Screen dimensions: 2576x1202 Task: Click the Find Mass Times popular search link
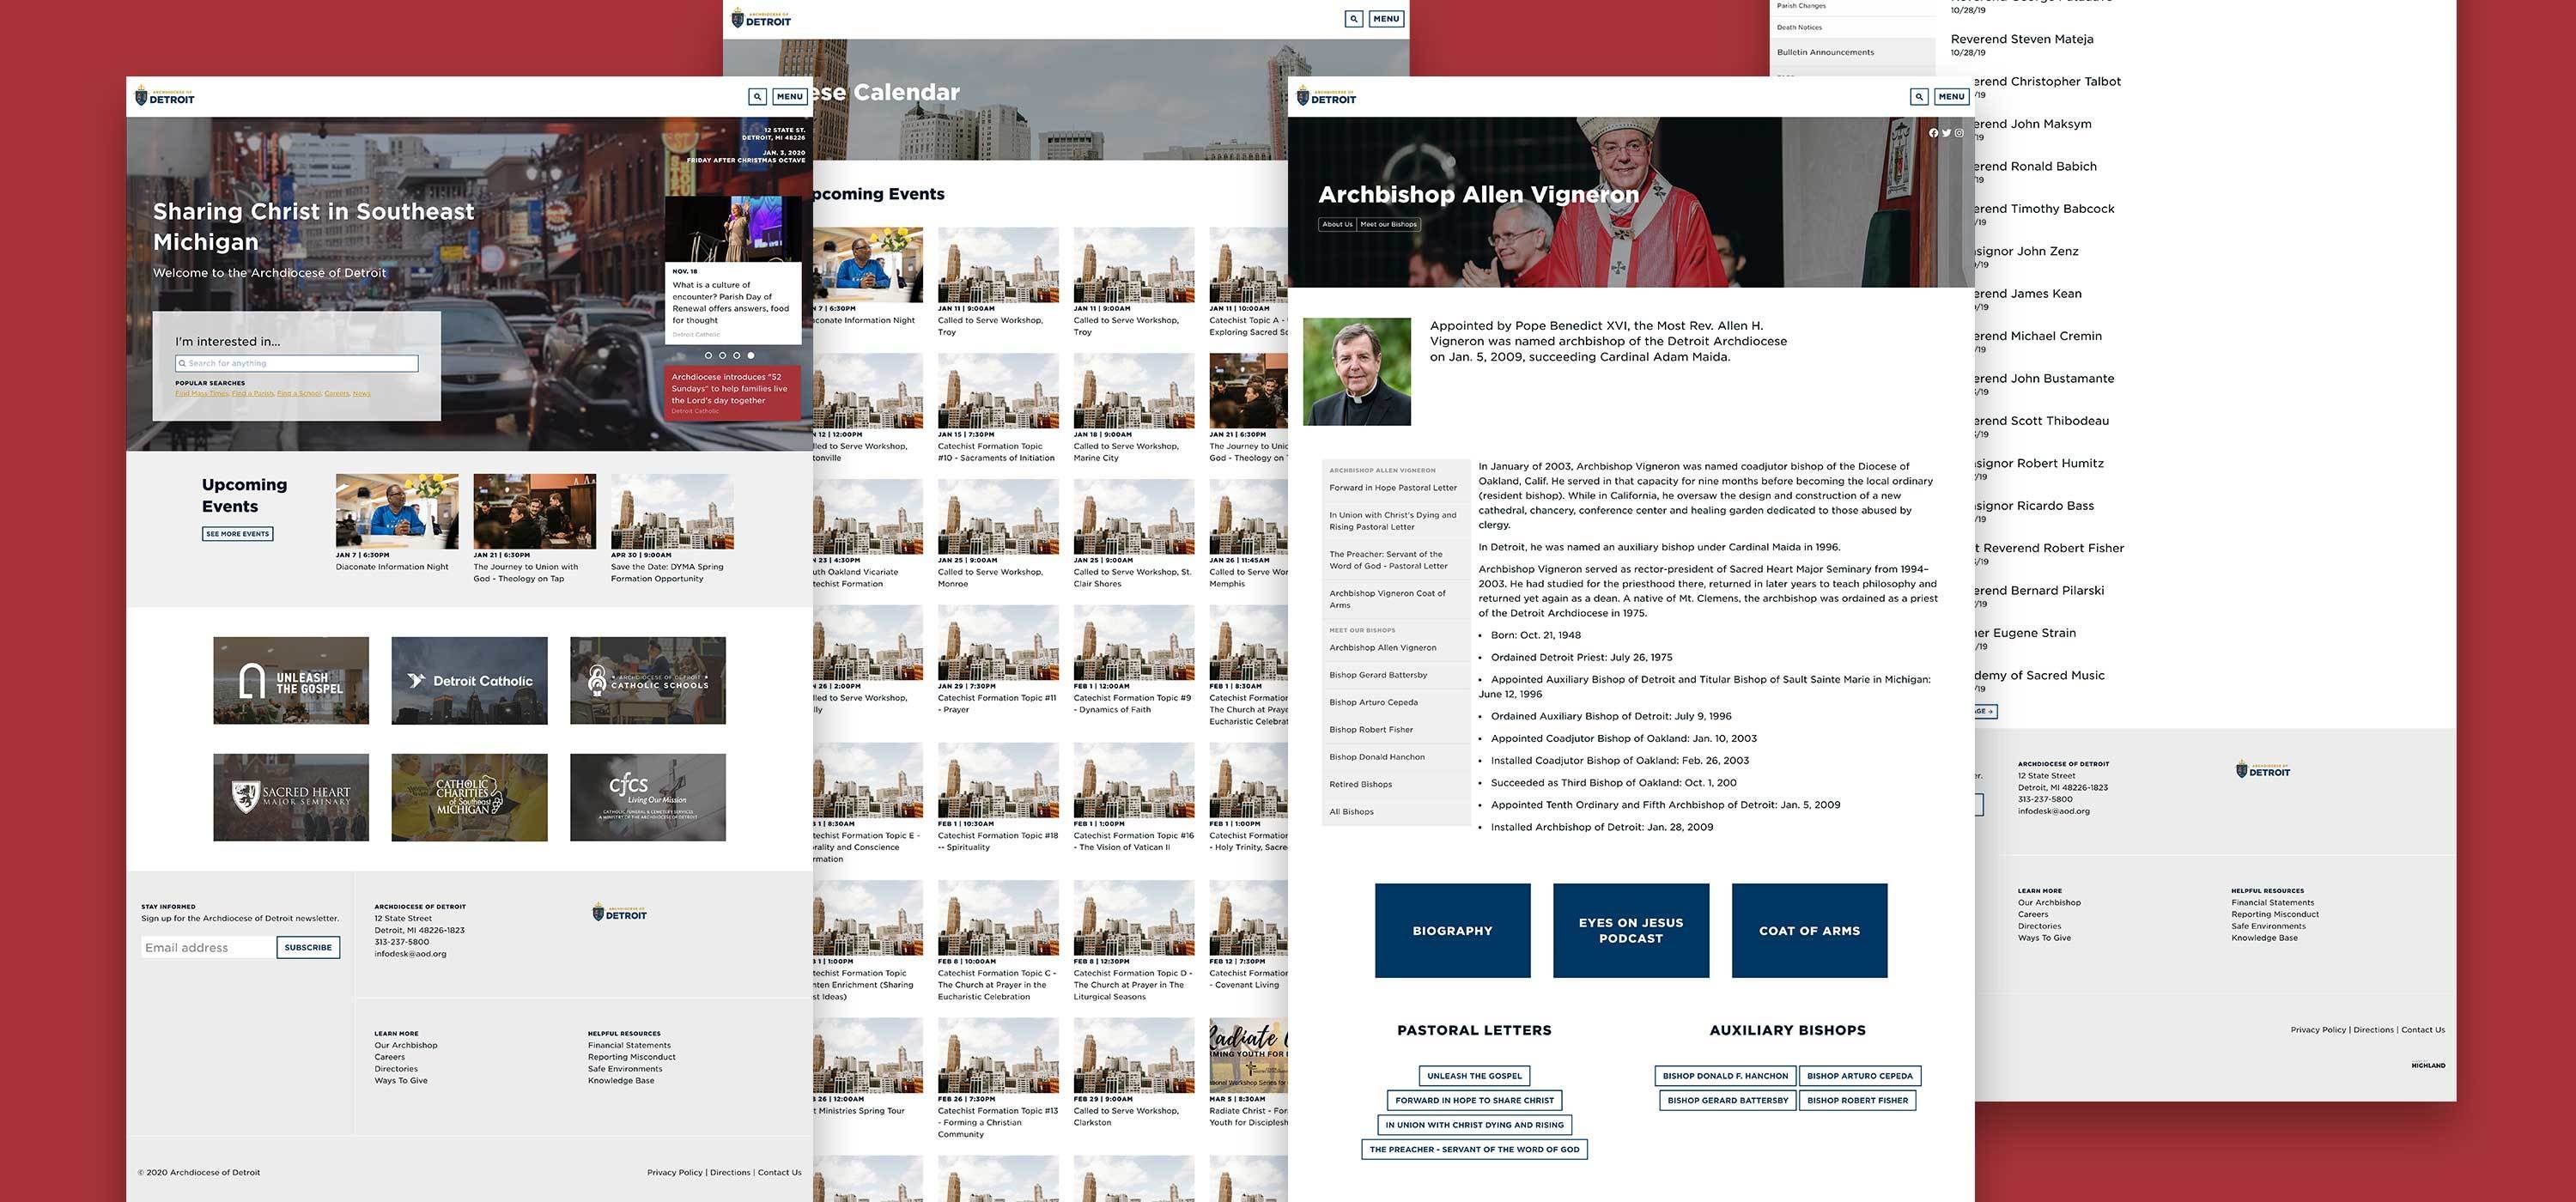click(202, 394)
